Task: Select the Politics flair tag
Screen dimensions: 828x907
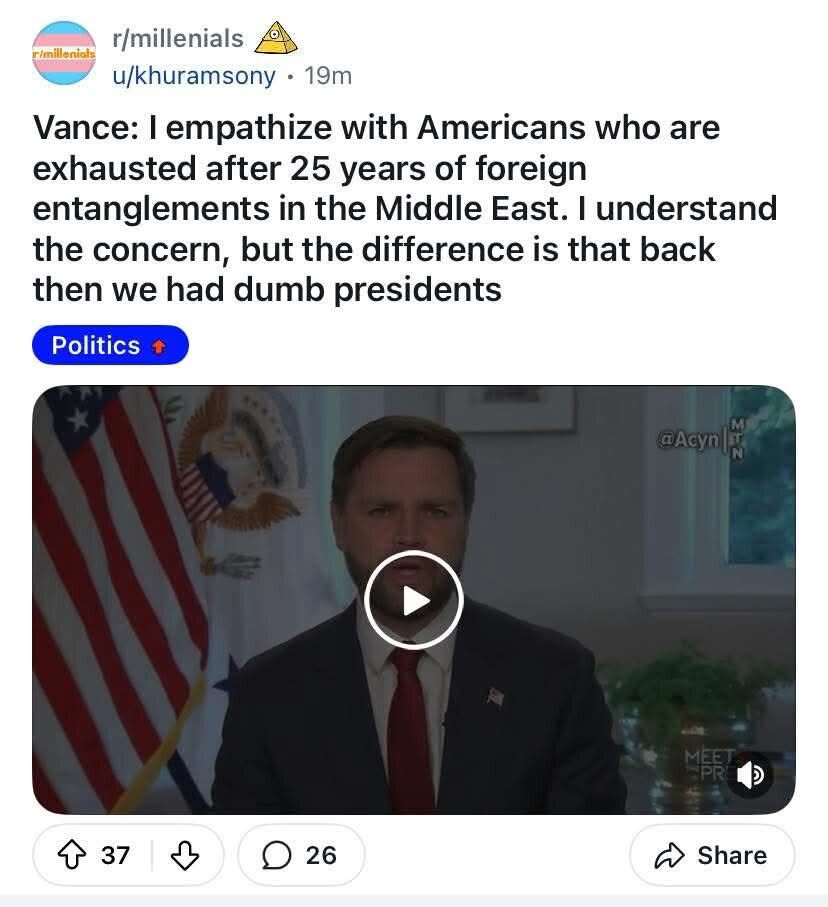Action: coord(110,345)
